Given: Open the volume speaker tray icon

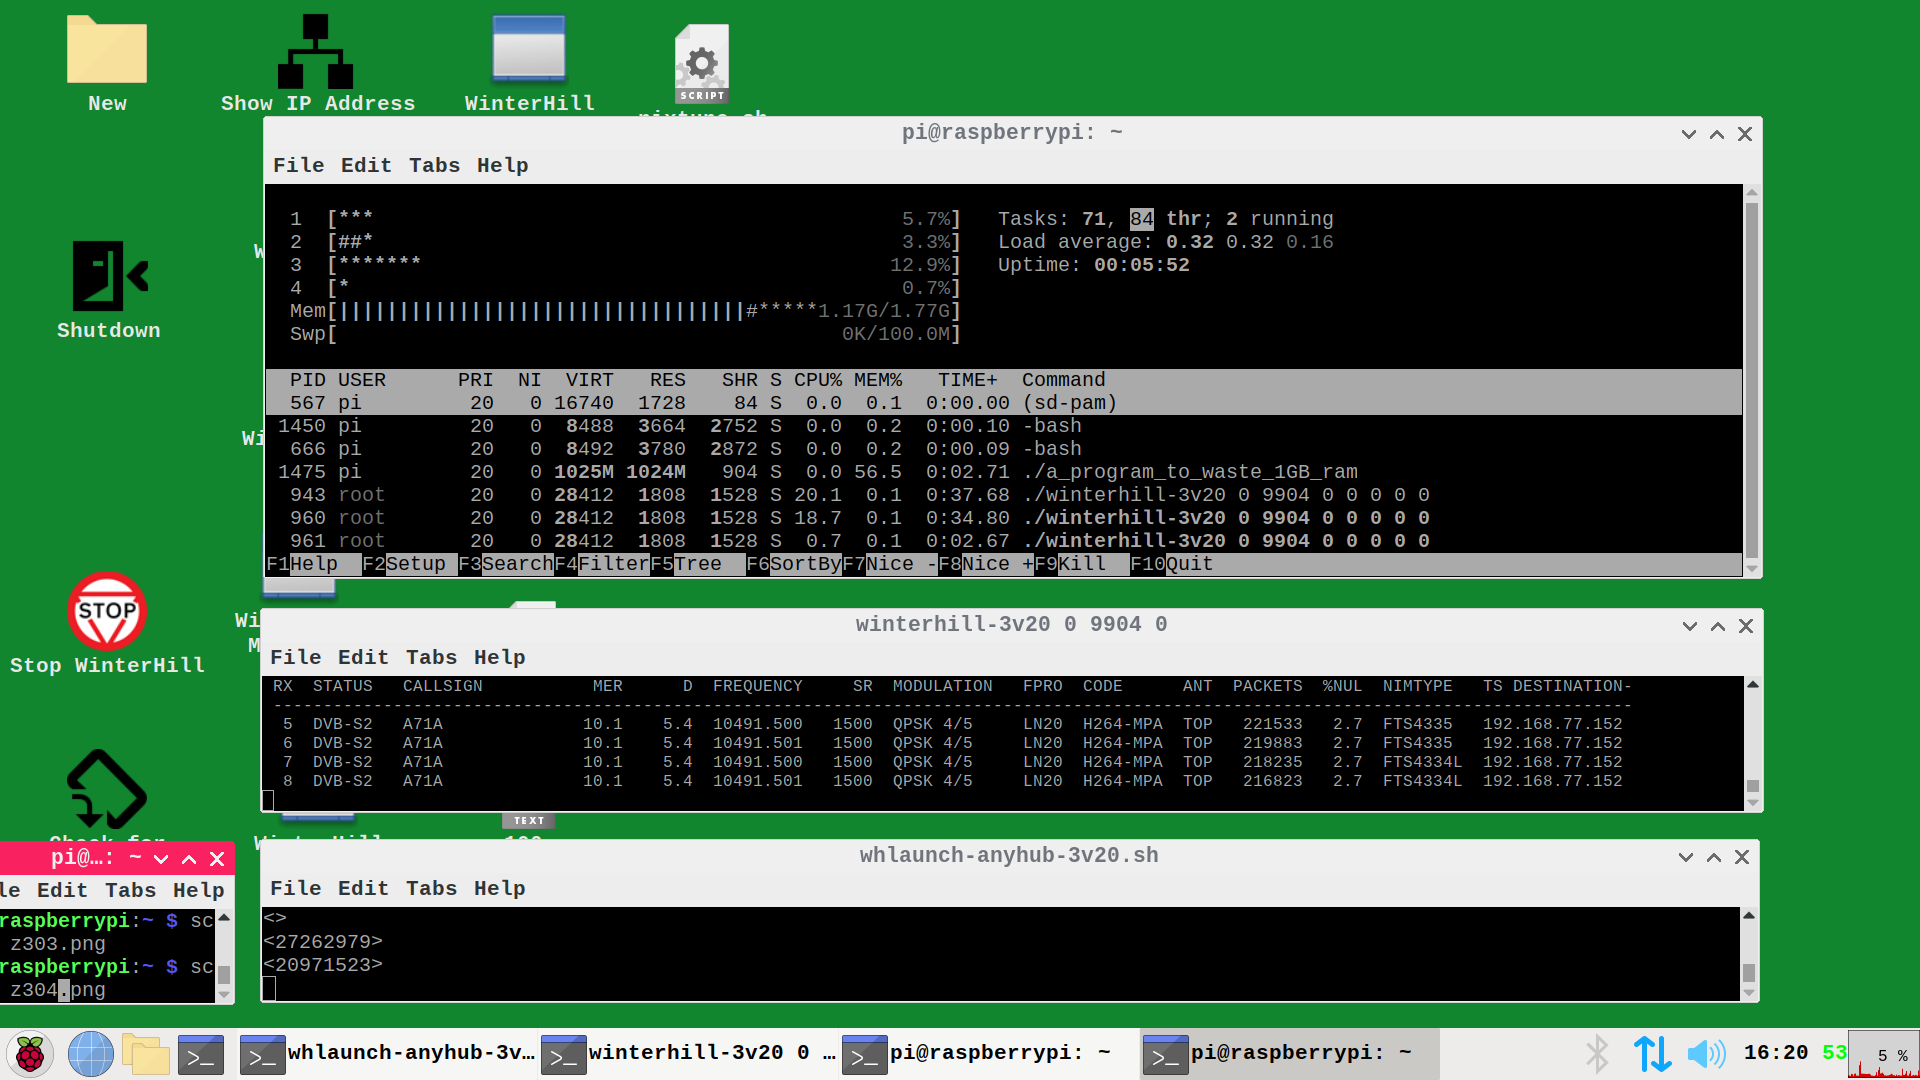Looking at the screenshot, I should point(1706,1054).
